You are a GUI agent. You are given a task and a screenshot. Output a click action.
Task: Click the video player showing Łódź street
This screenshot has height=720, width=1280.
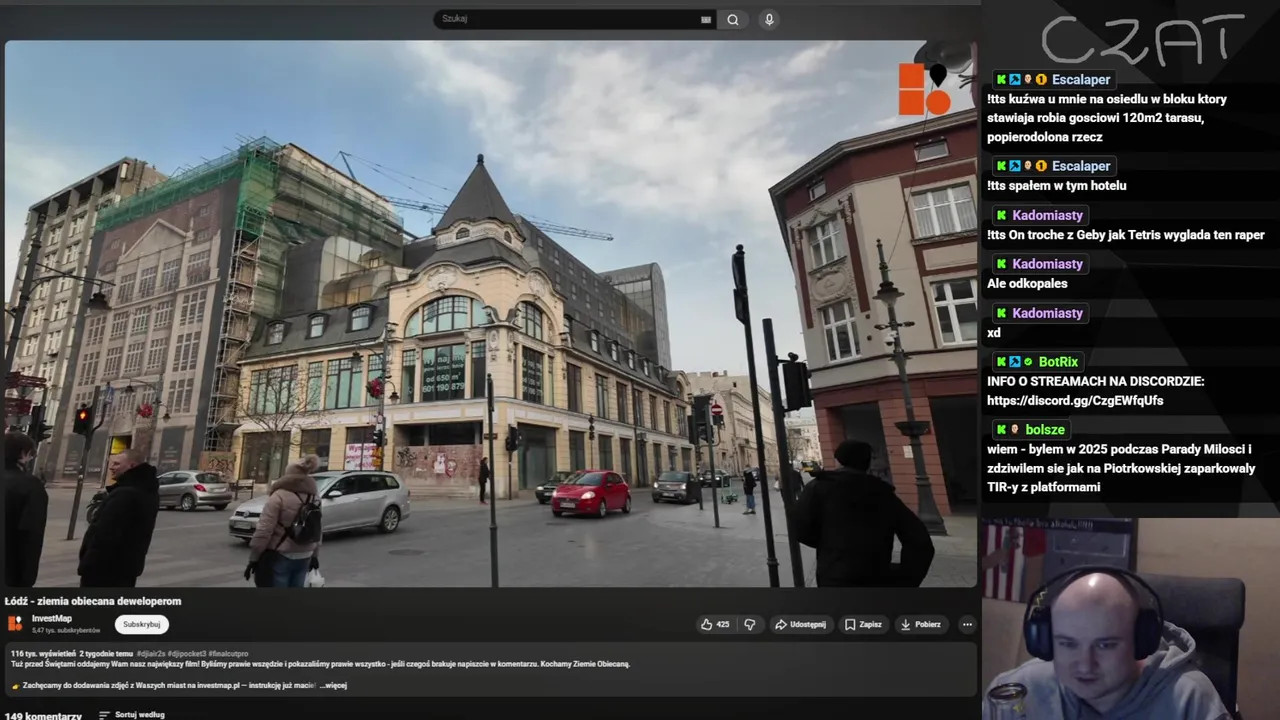[x=490, y=313]
